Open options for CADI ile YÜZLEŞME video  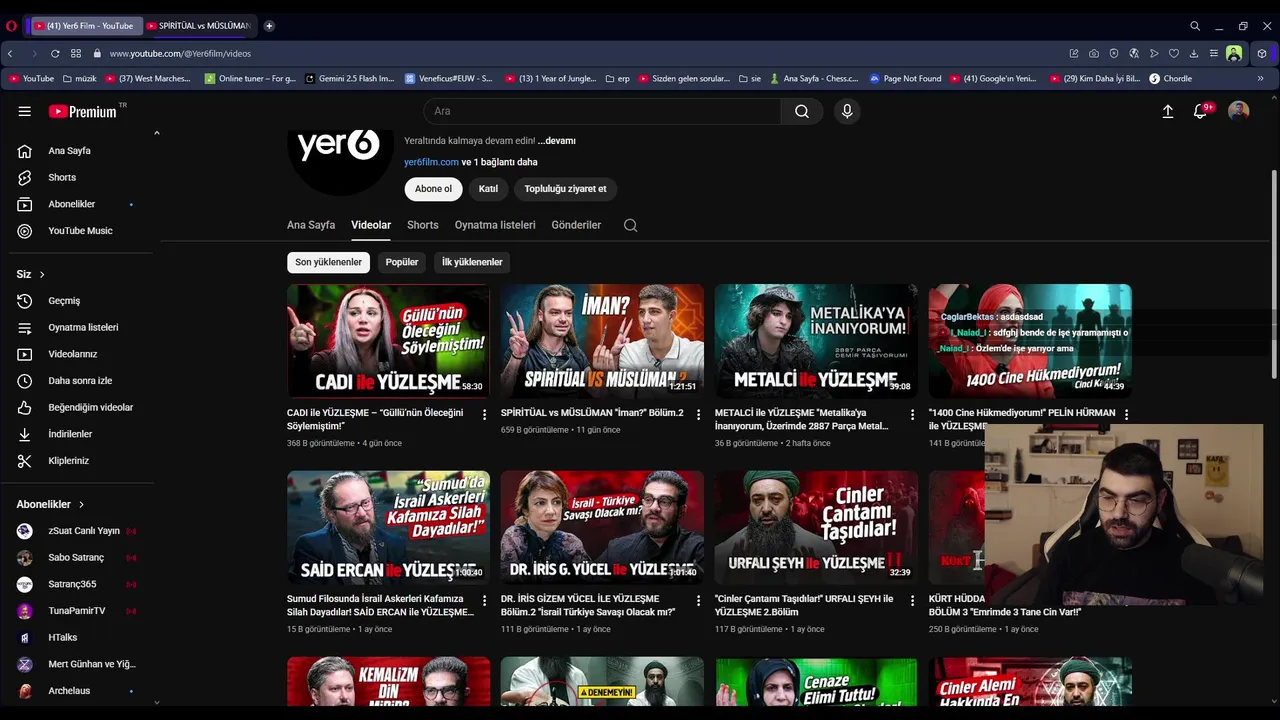(x=485, y=414)
